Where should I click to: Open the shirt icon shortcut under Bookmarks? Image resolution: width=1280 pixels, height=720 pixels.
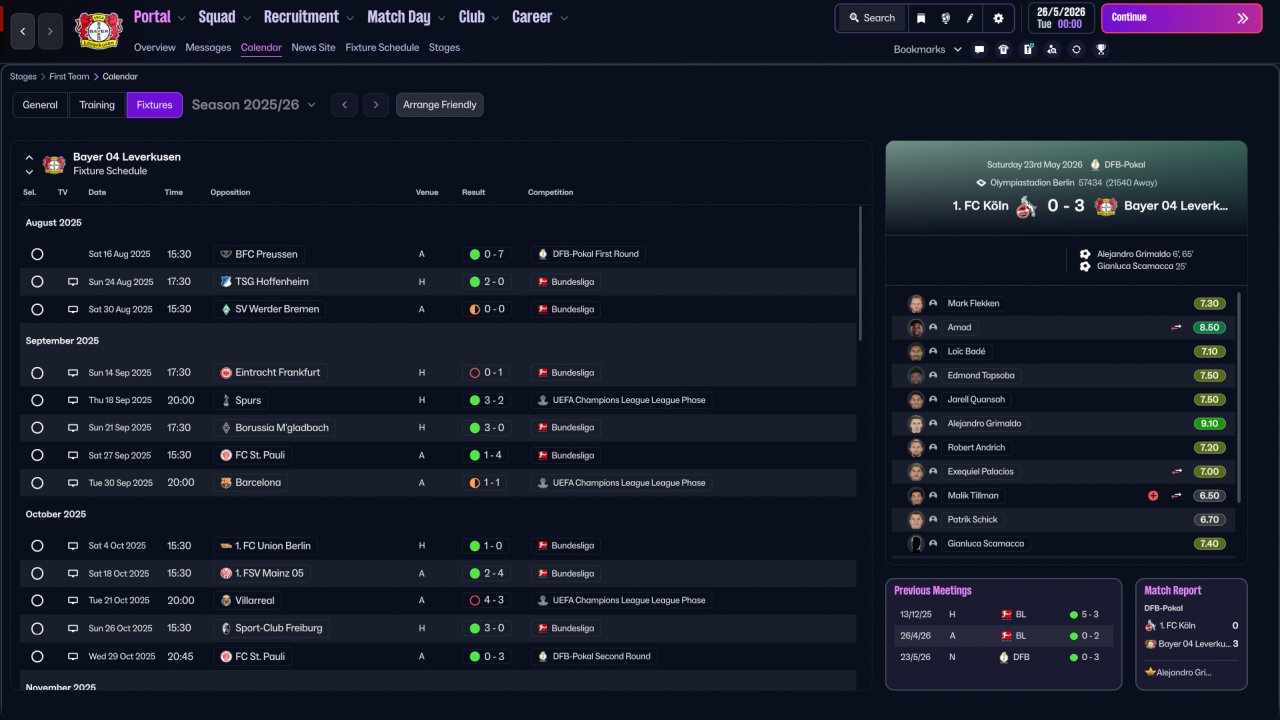1003,49
